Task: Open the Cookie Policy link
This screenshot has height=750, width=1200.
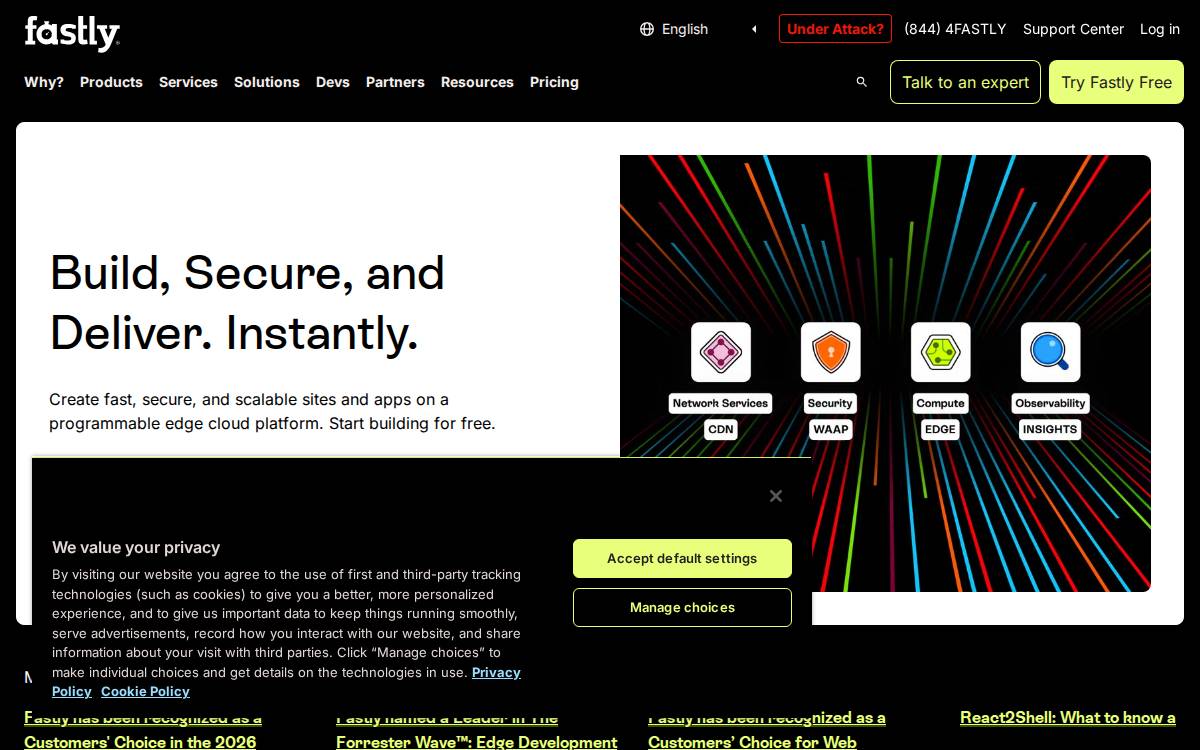Action: point(145,691)
